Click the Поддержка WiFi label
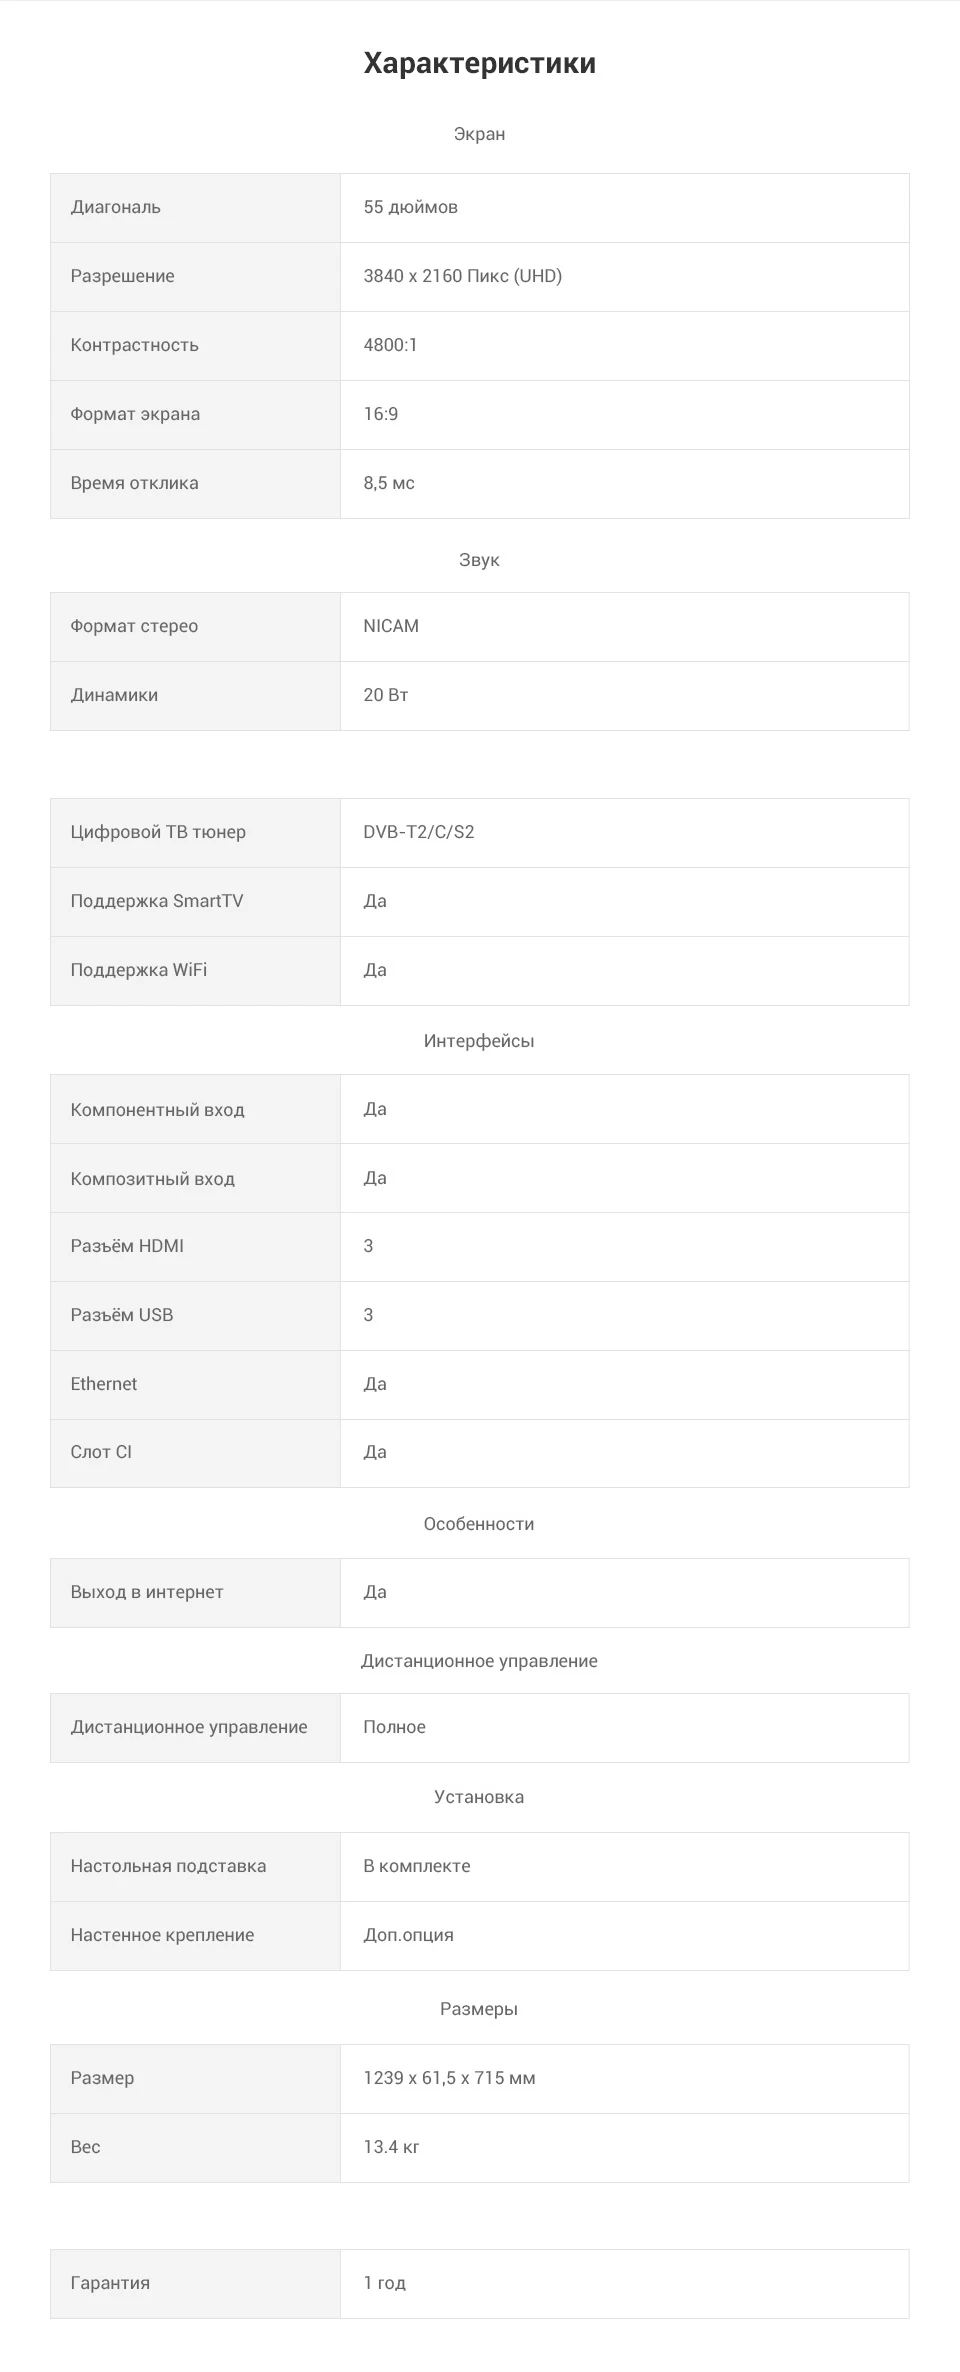The height and width of the screenshot is (2372, 960). [x=138, y=970]
